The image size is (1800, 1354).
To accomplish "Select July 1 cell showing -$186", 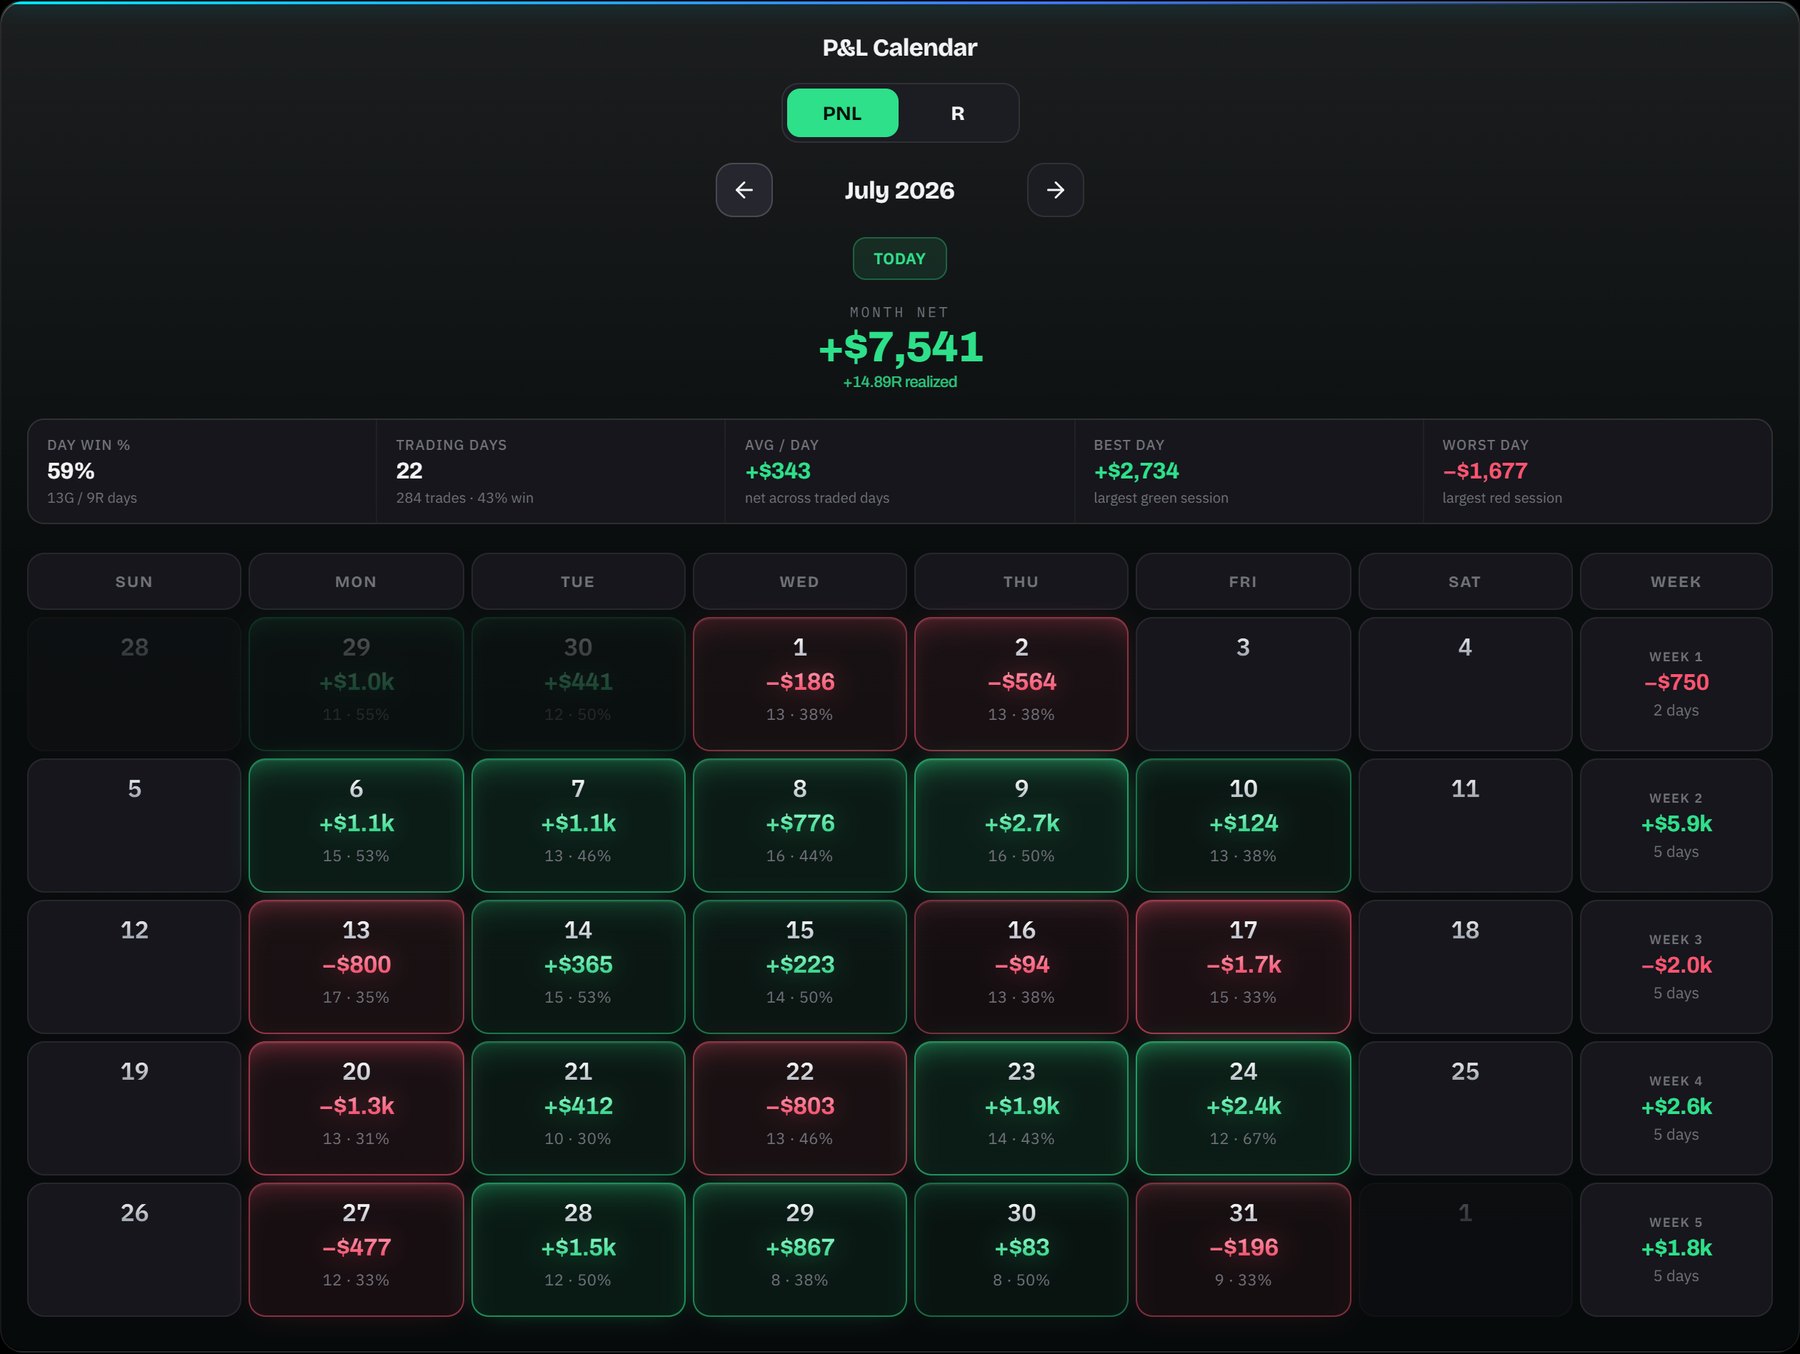I will [799, 684].
